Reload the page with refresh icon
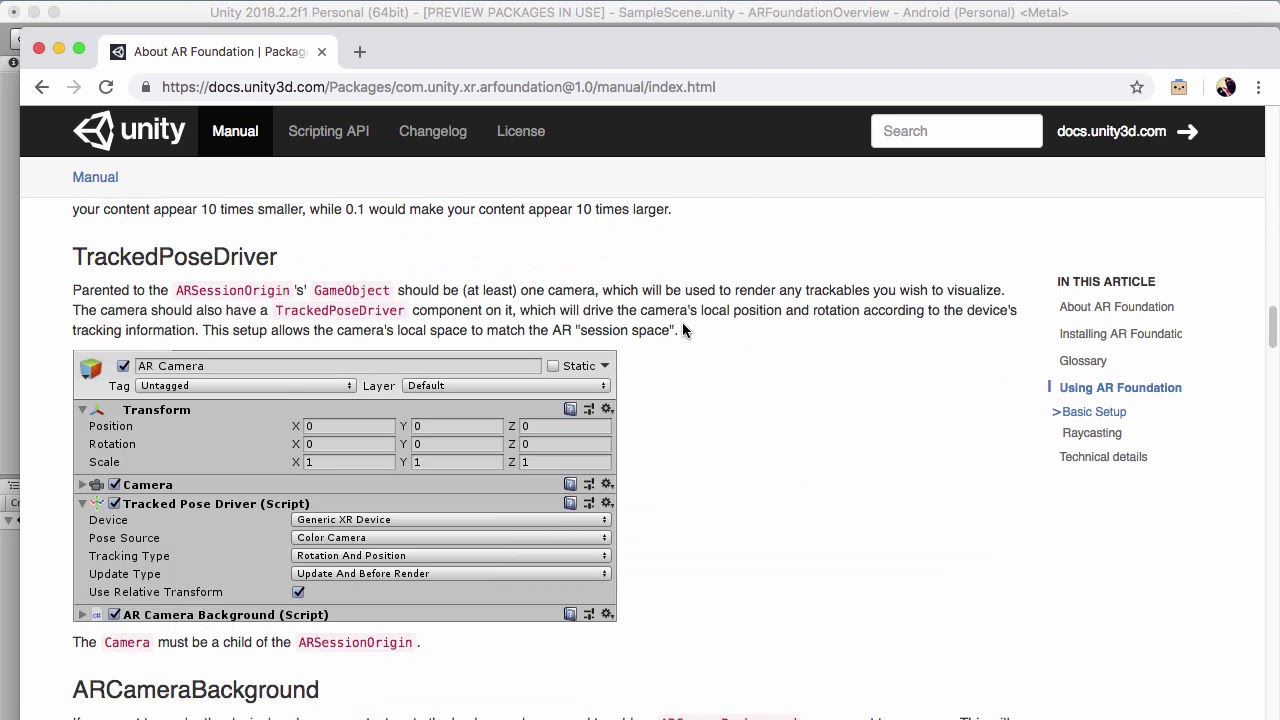This screenshot has width=1280, height=720. pos(106,87)
